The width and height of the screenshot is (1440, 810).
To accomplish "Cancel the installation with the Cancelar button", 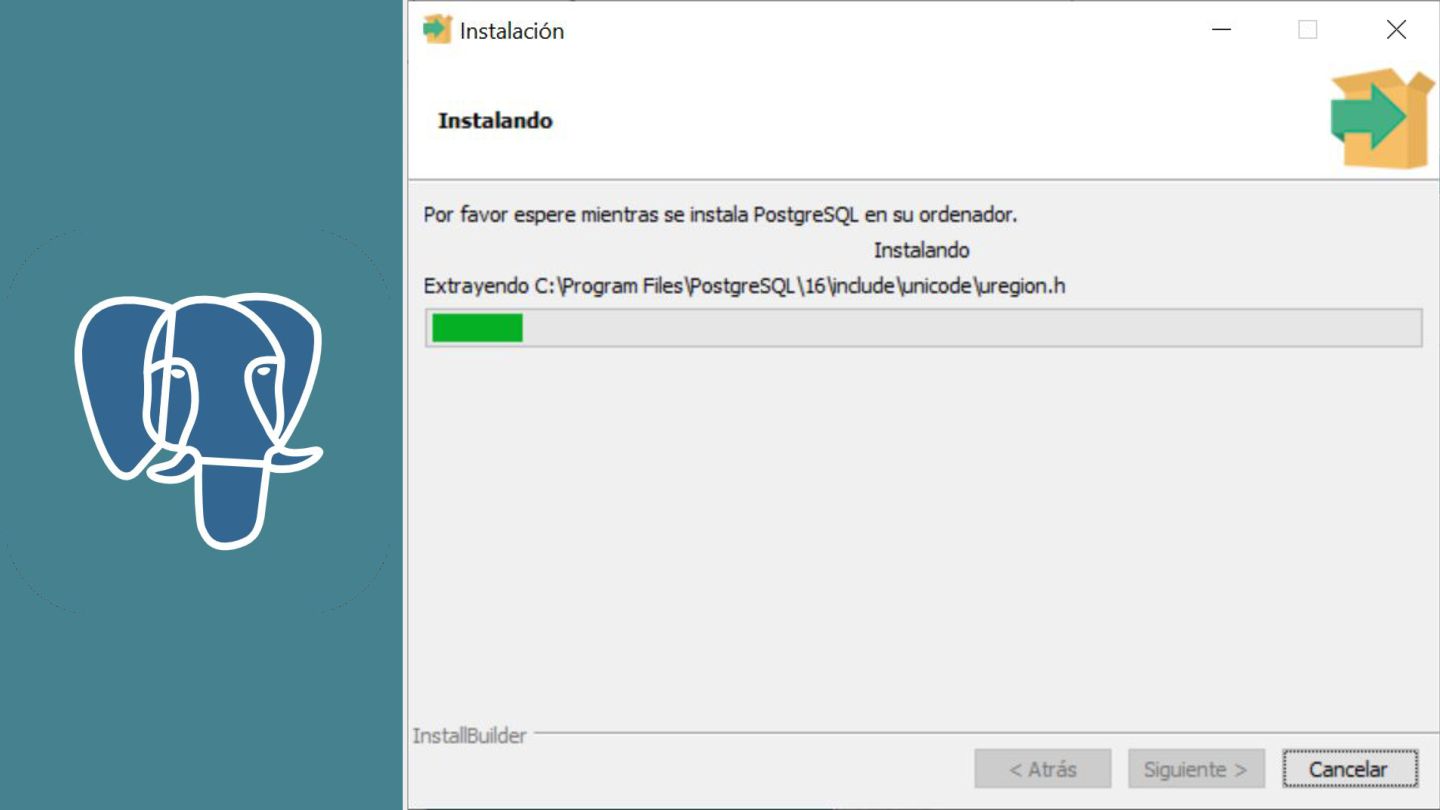I will click(1349, 769).
